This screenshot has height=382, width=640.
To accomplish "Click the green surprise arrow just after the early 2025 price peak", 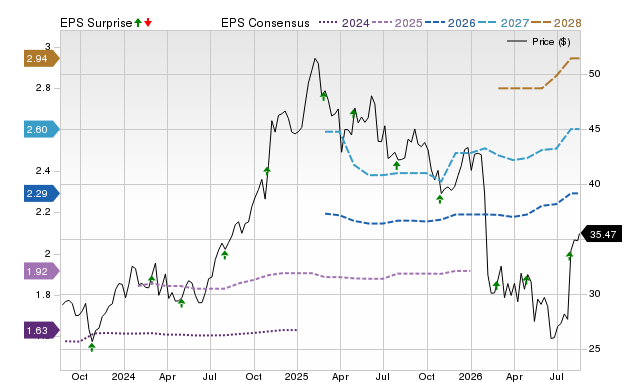I will click(323, 97).
